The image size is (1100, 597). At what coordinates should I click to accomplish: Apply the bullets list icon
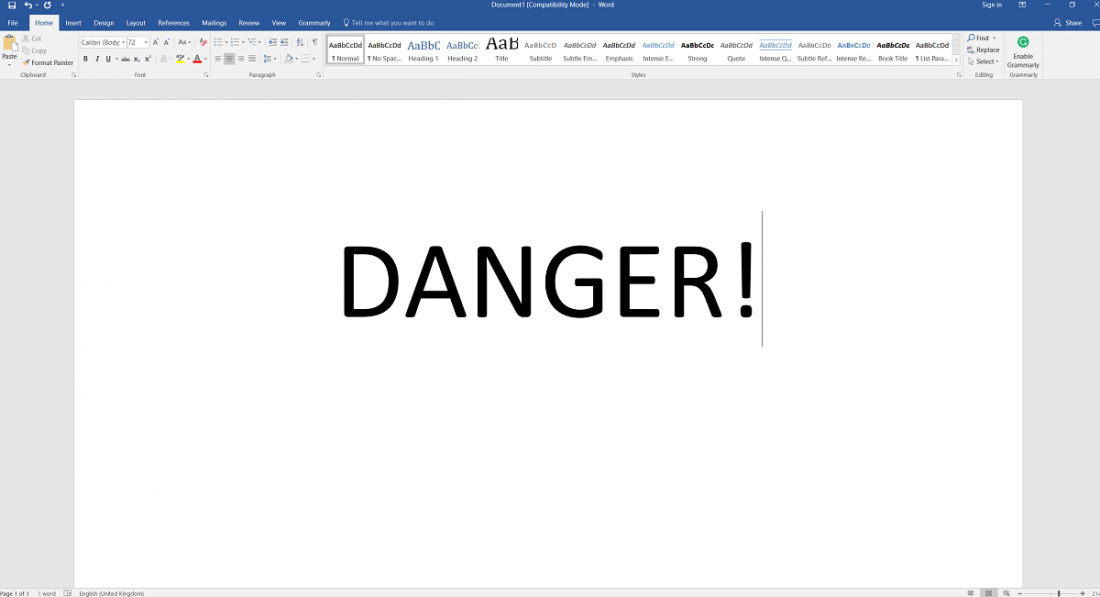(x=219, y=42)
